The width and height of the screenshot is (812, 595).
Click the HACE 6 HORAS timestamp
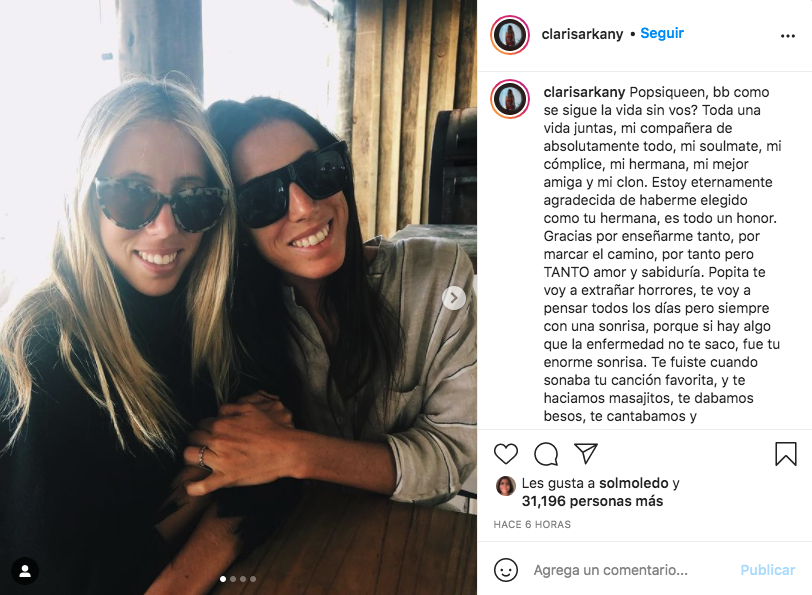click(x=532, y=525)
